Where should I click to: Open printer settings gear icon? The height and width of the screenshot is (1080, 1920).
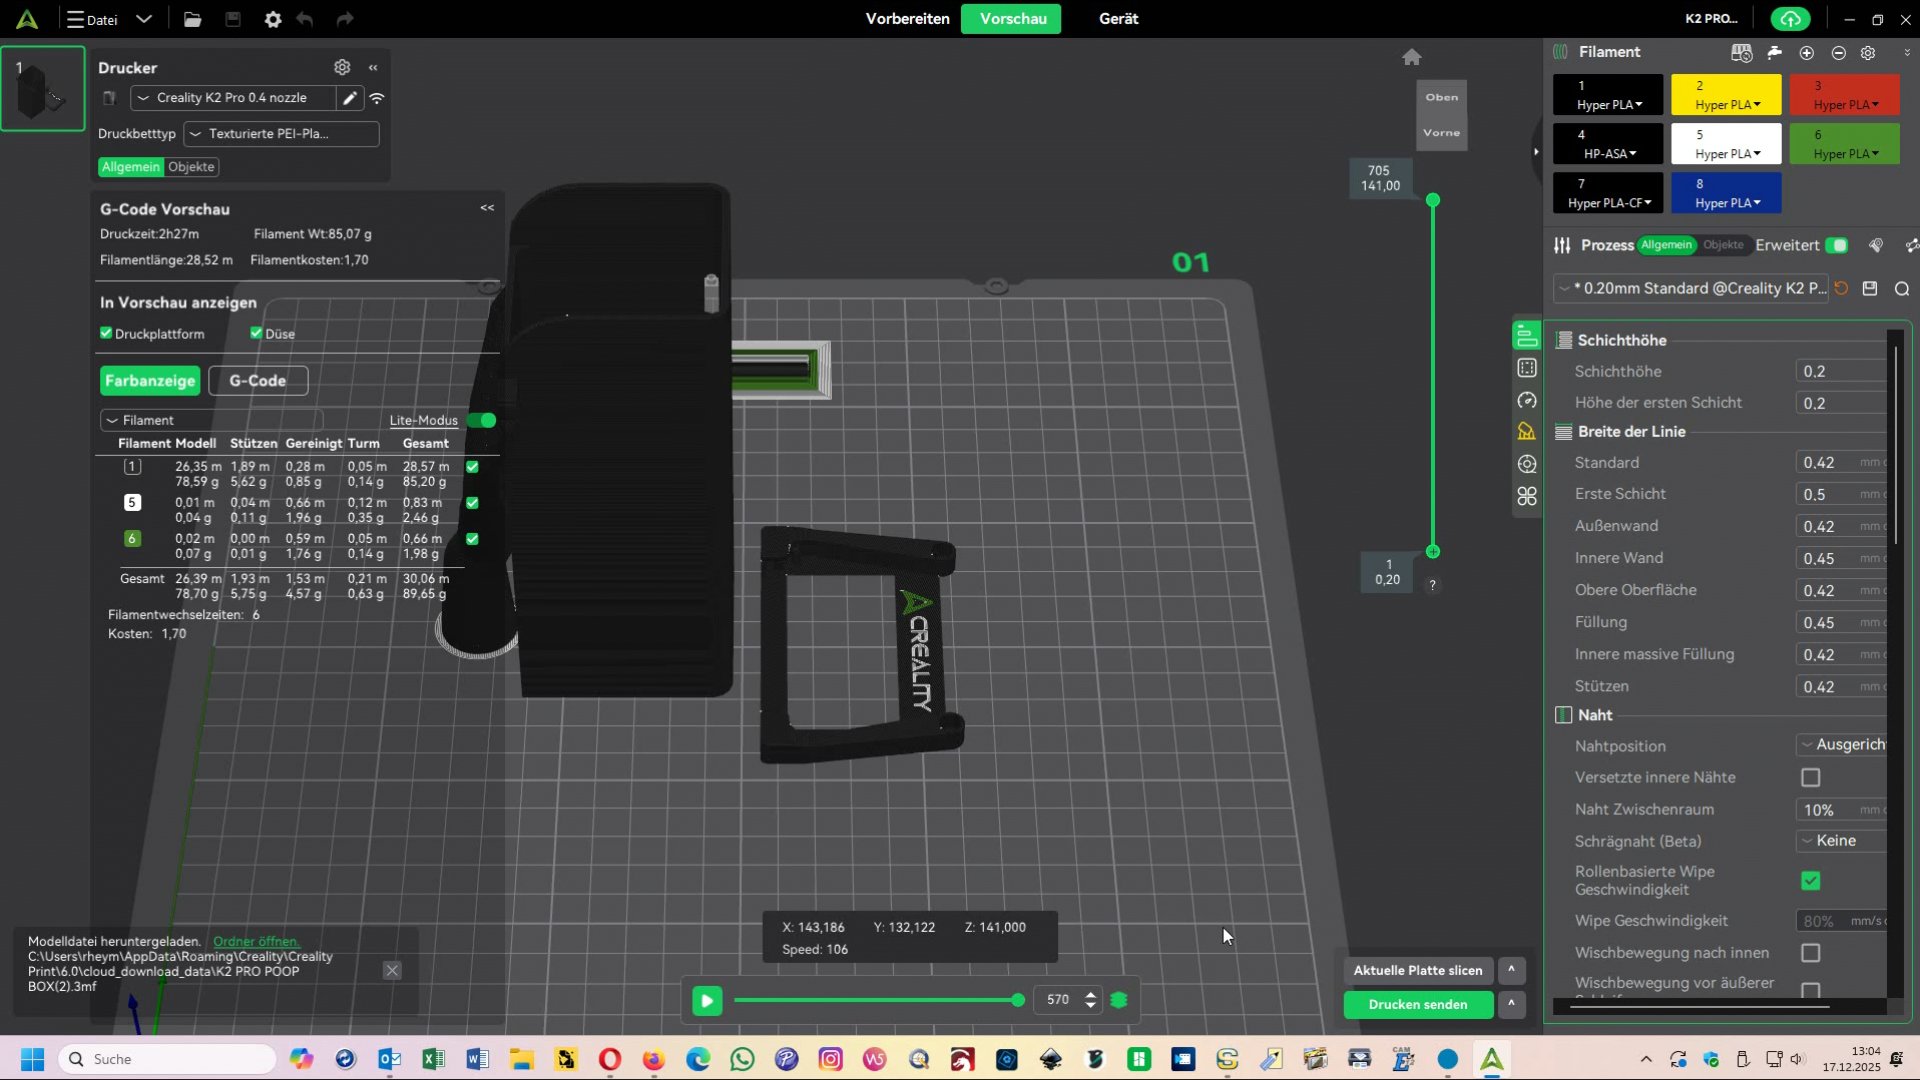click(x=342, y=67)
